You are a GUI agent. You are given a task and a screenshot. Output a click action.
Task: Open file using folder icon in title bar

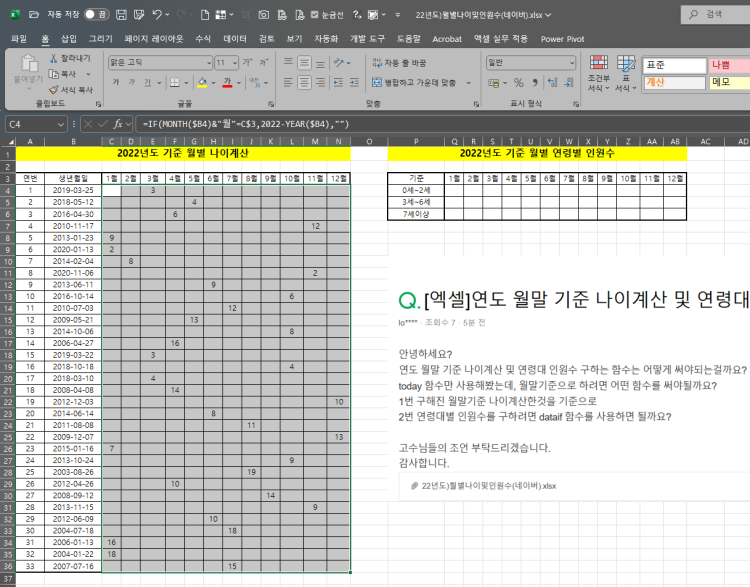click(x=34, y=15)
